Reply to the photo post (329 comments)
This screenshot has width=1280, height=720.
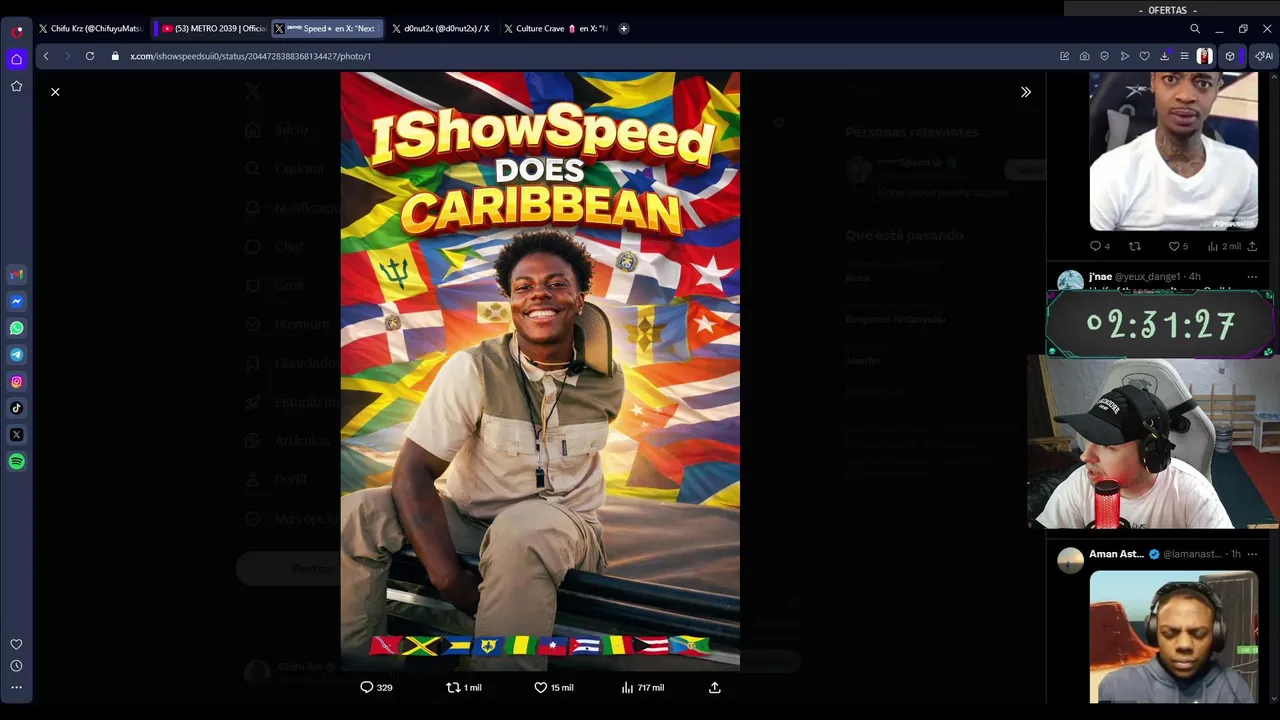click(376, 688)
